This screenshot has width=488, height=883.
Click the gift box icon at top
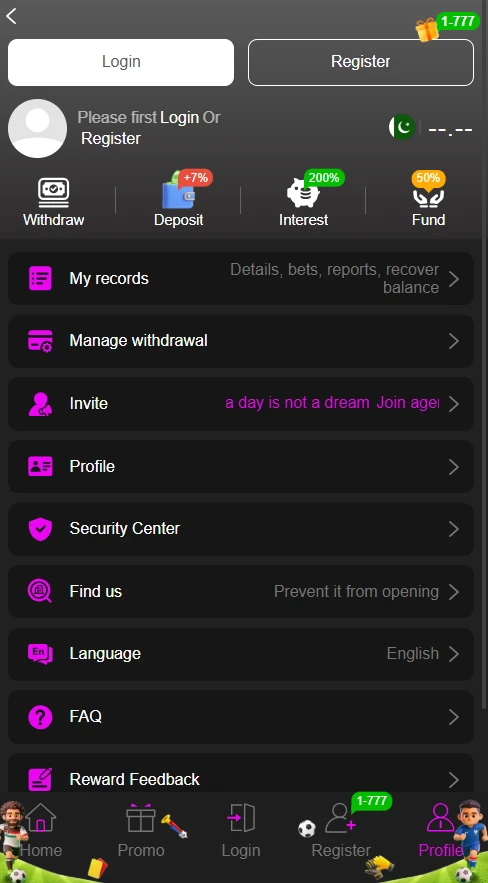(x=427, y=29)
